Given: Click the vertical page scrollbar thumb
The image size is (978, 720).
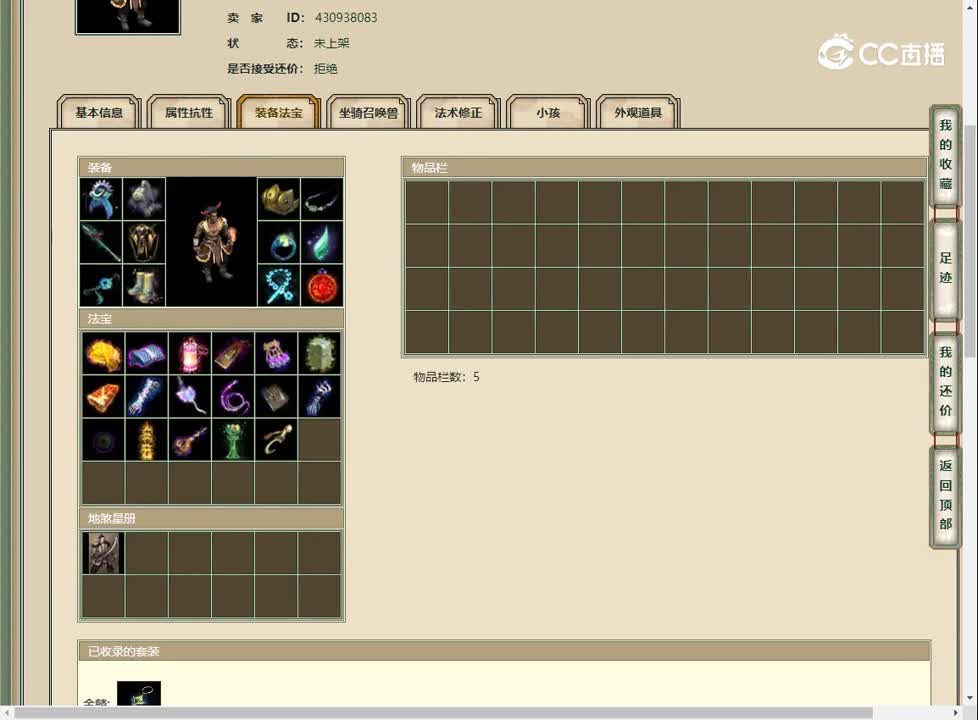Looking at the screenshot, I should click(x=970, y=241).
